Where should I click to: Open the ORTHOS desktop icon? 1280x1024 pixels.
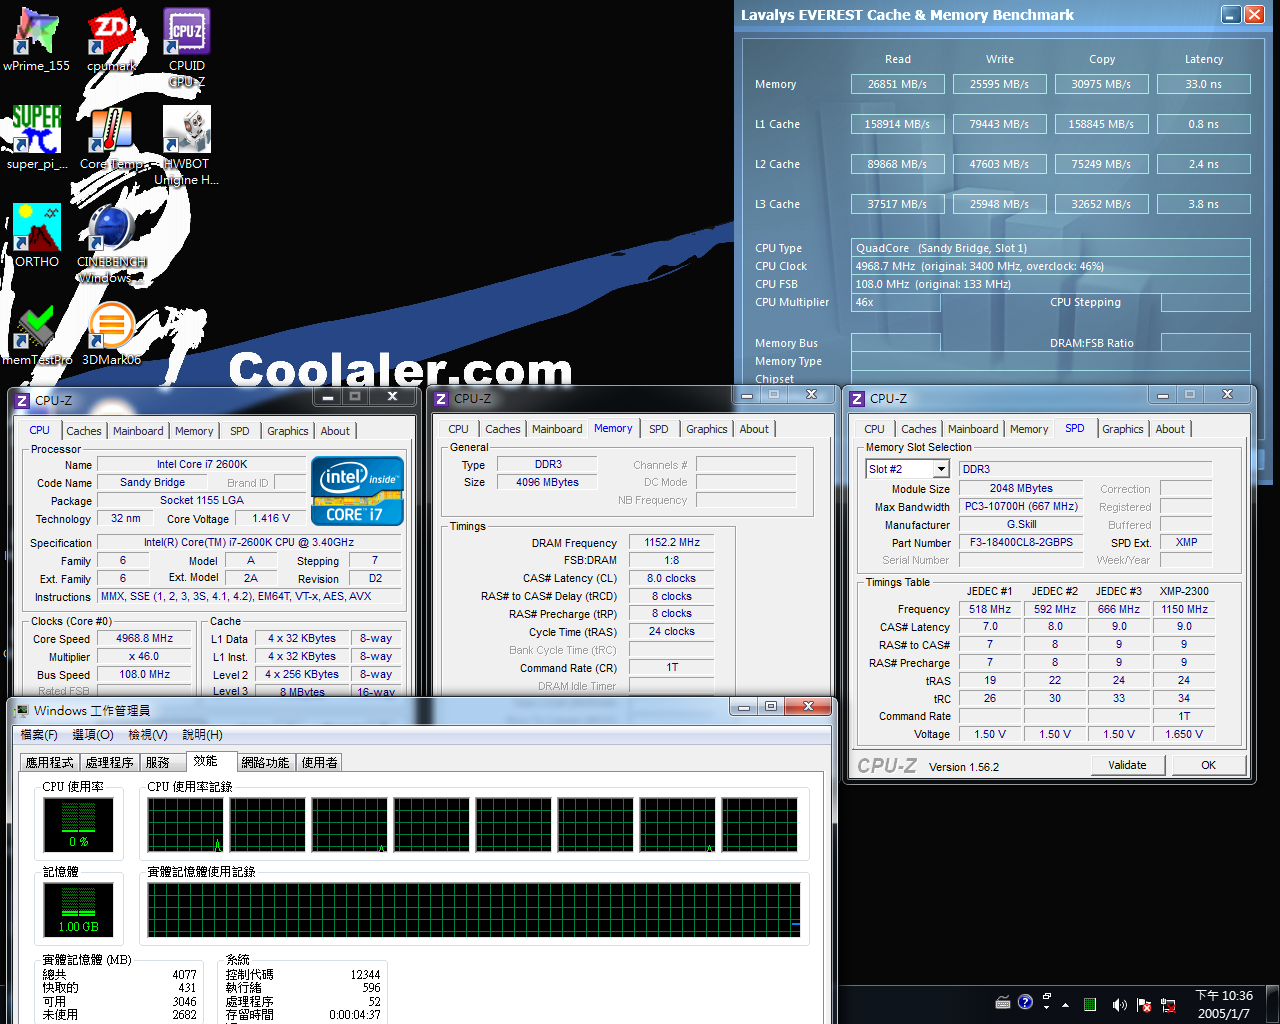pos(37,235)
